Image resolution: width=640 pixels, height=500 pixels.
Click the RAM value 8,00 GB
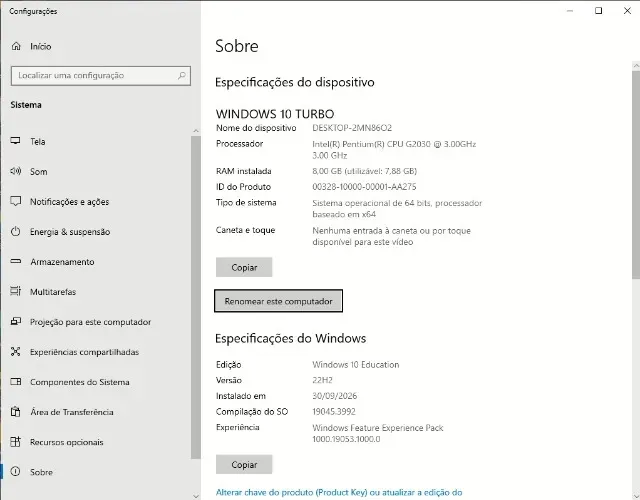[x=364, y=171]
